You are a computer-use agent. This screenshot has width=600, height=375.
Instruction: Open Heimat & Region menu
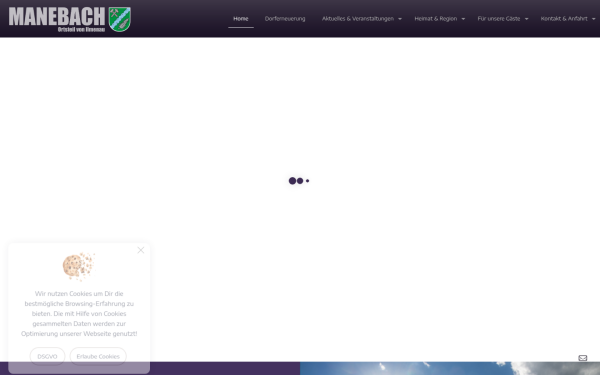click(x=435, y=19)
